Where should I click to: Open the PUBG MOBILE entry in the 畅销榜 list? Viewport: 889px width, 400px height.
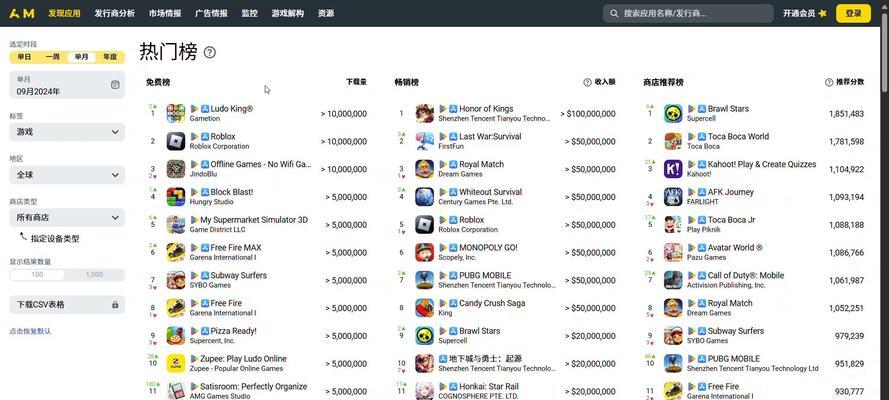coord(485,275)
